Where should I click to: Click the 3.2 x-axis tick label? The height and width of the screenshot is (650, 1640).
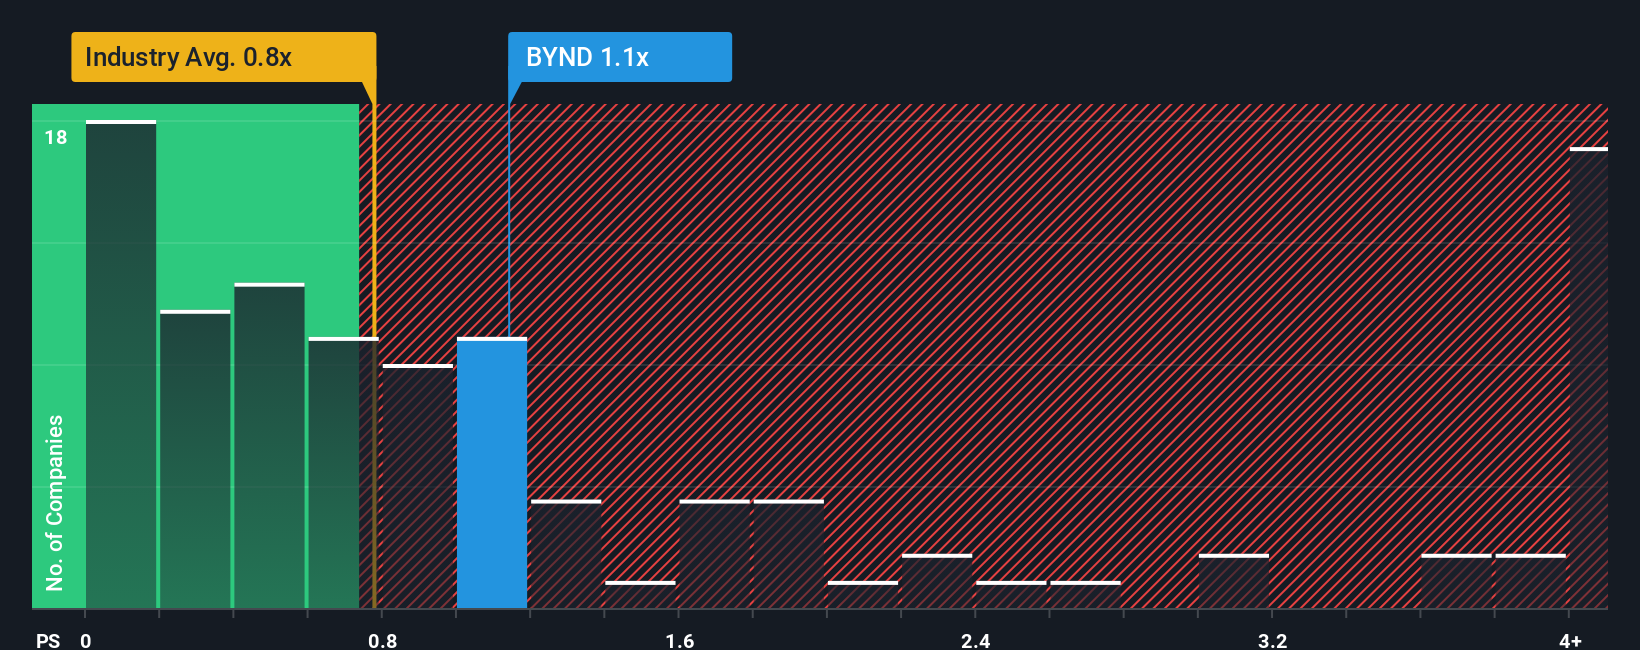pyautogui.click(x=1272, y=641)
